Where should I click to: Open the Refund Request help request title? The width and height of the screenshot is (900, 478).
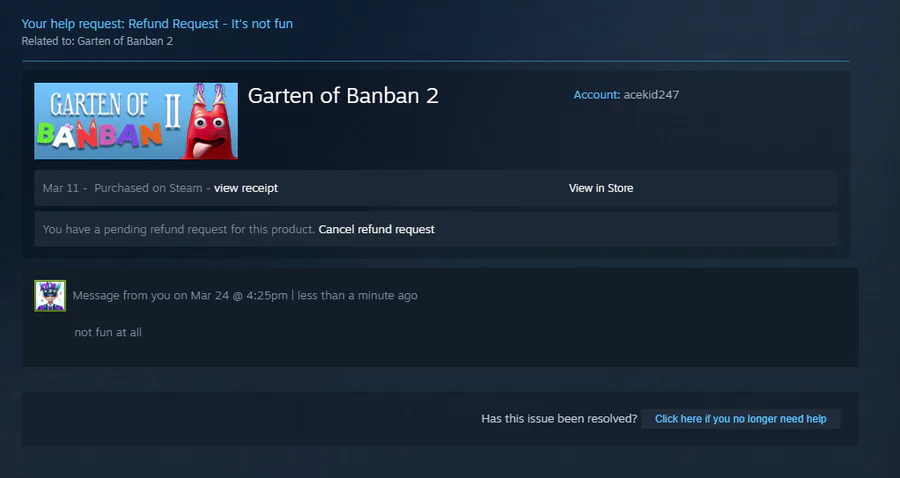click(157, 24)
